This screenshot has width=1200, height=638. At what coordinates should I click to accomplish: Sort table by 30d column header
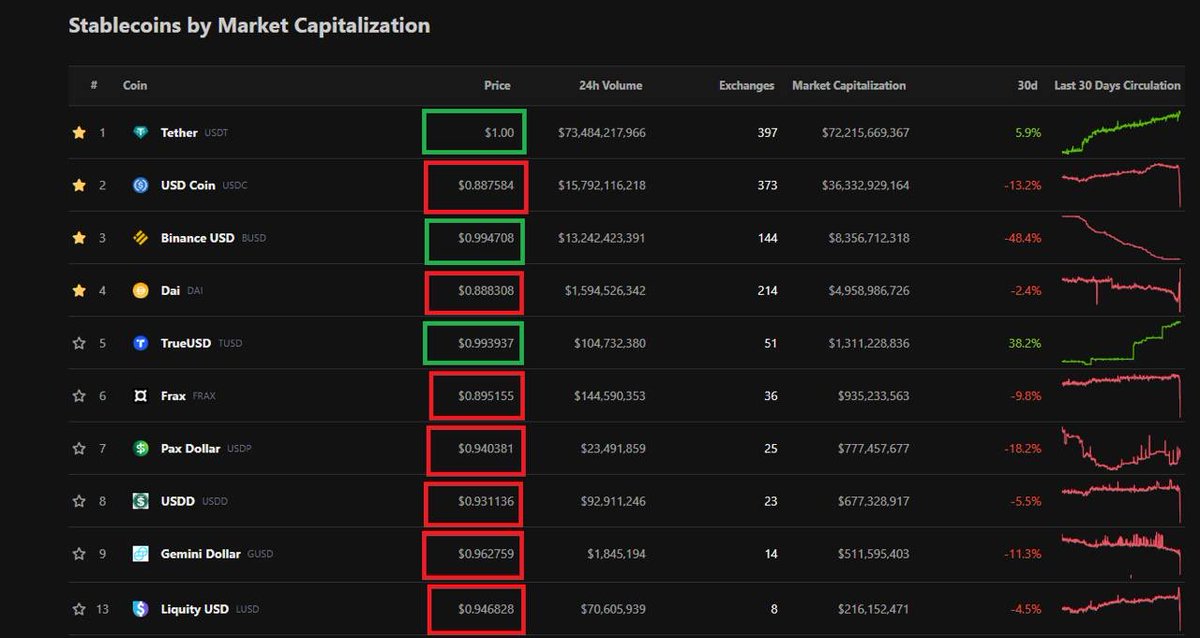click(1027, 86)
